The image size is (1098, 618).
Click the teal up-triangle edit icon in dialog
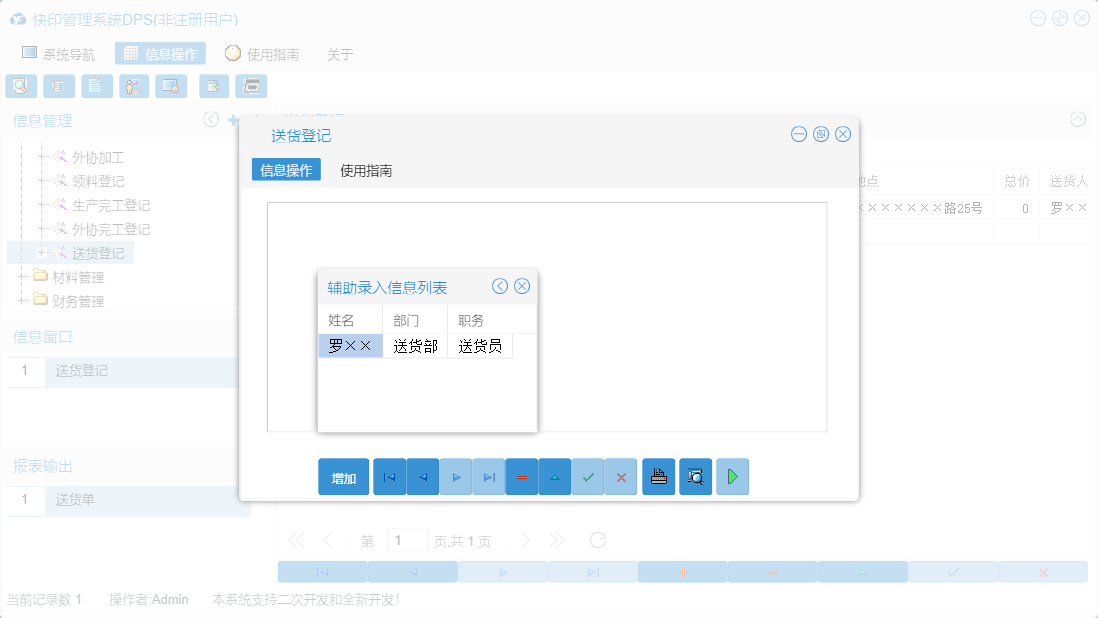click(555, 477)
